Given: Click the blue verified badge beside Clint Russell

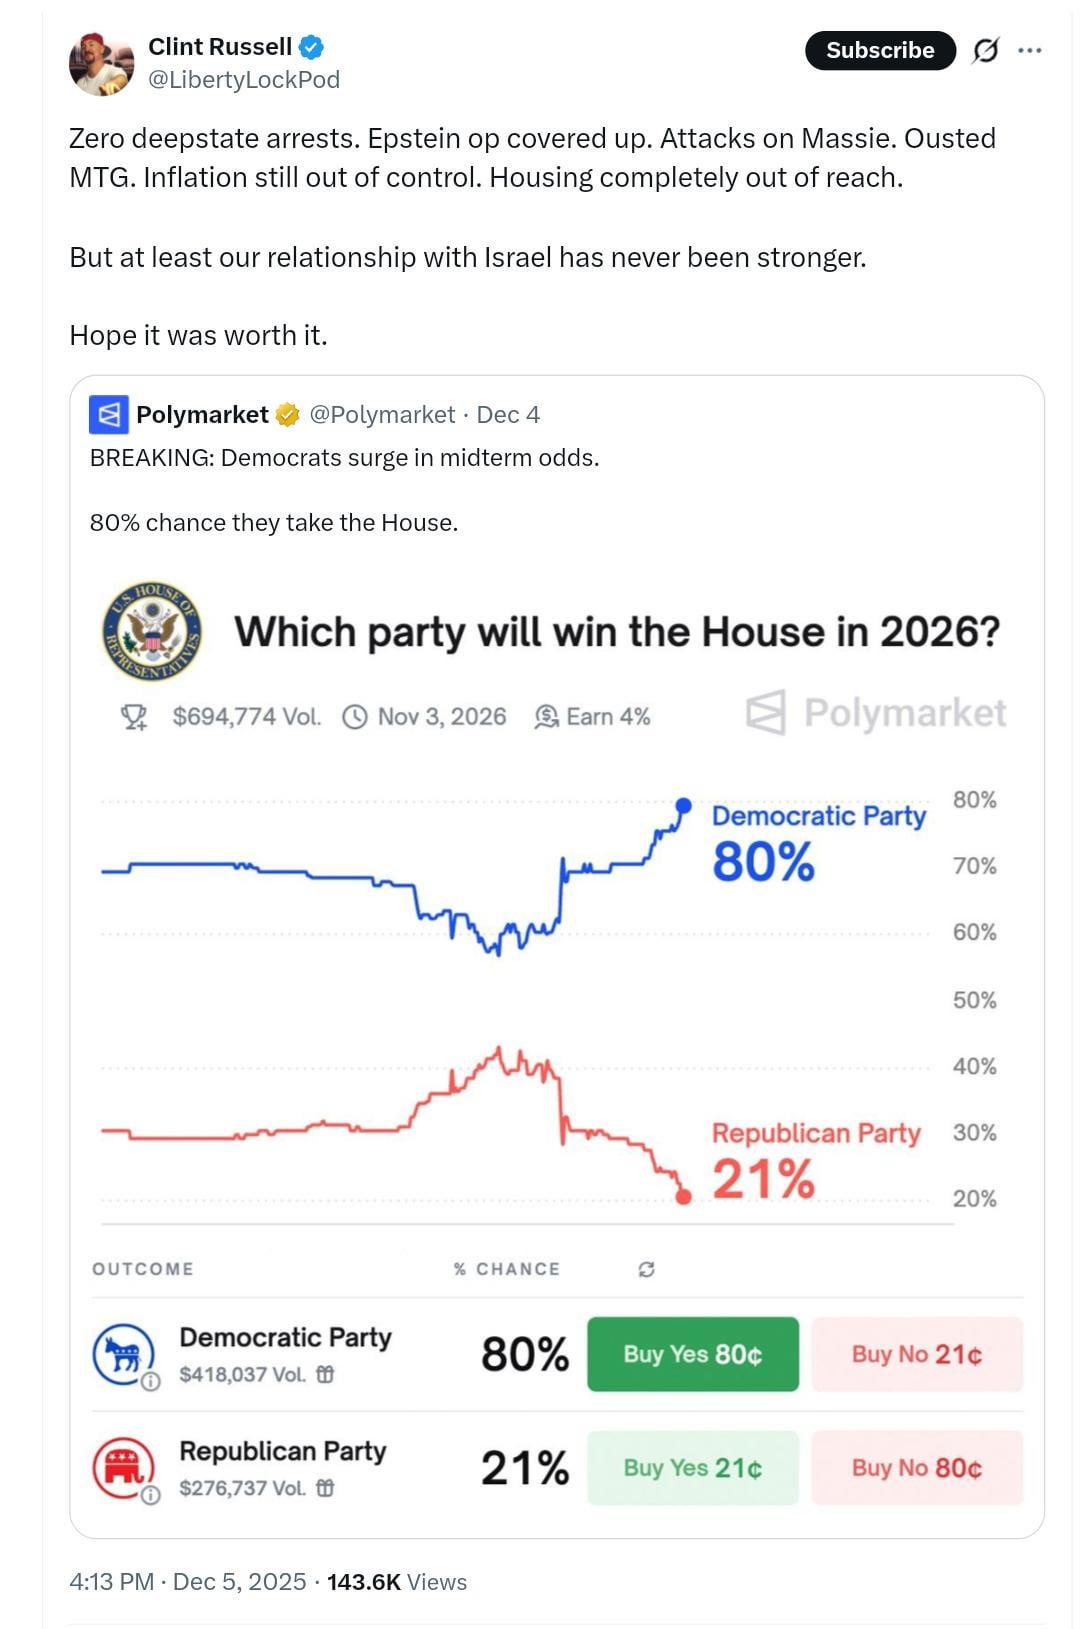Looking at the screenshot, I should [311, 47].
